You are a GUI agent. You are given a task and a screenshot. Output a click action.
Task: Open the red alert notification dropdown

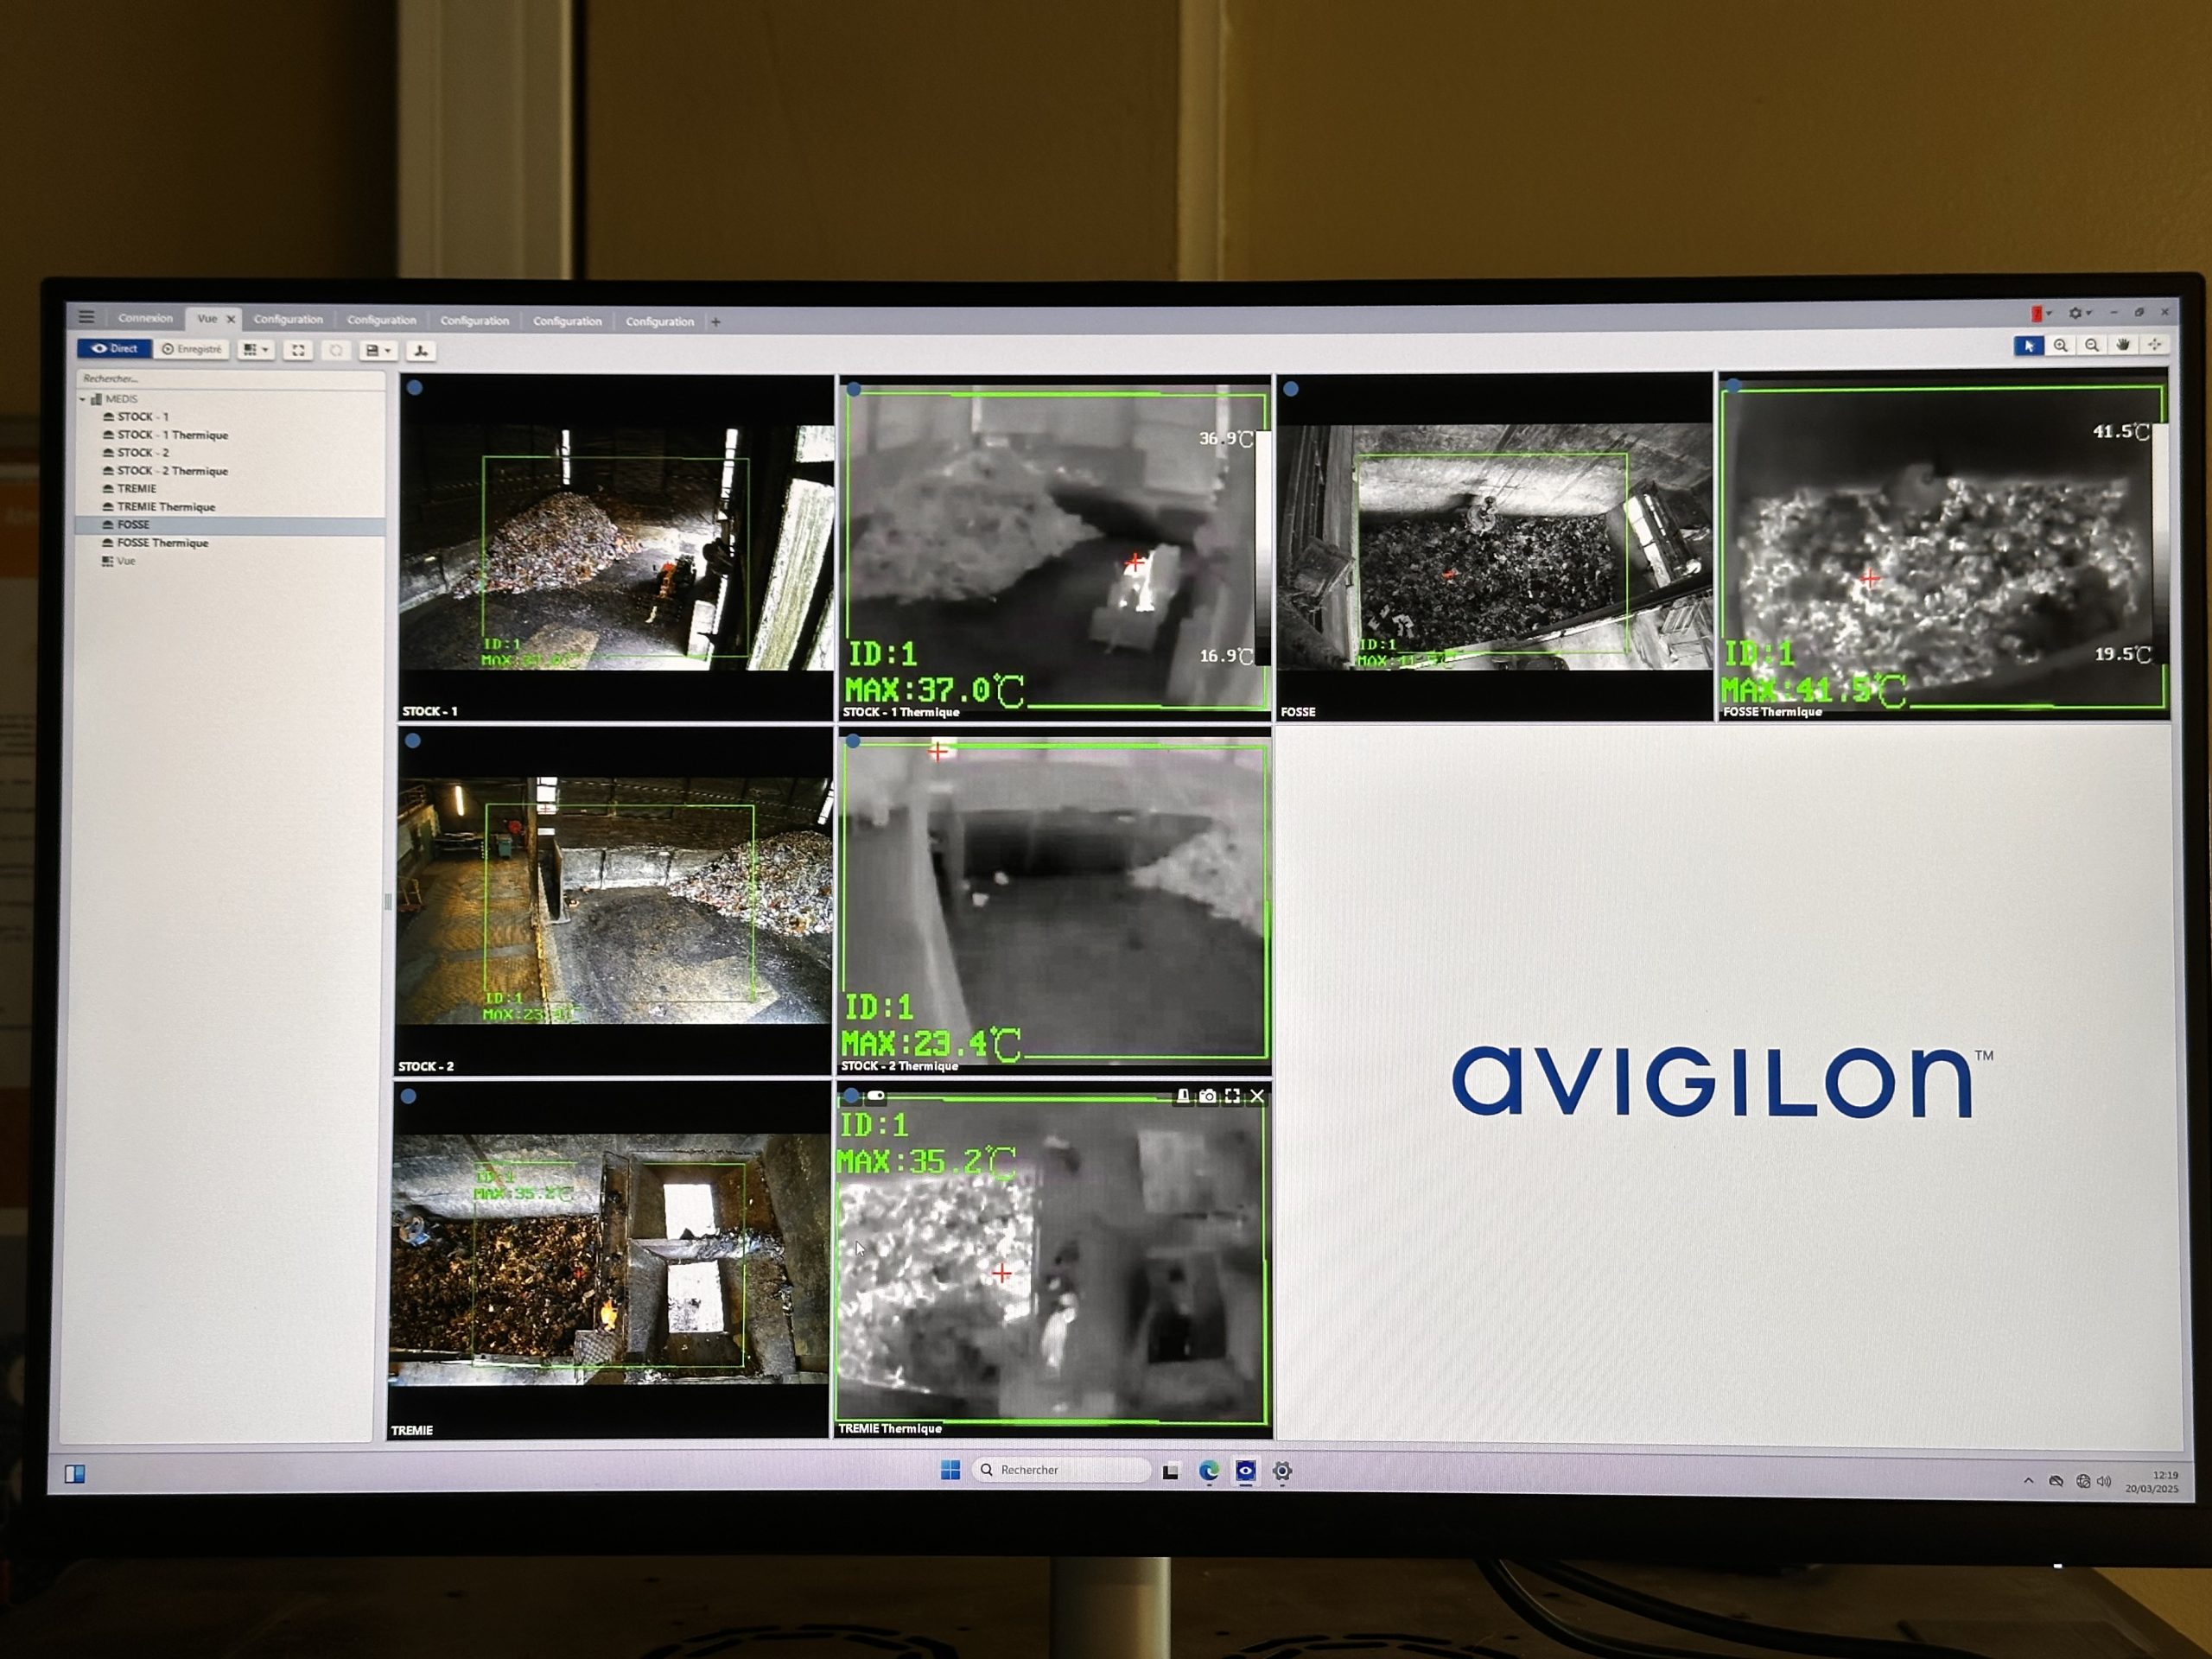tap(2041, 314)
